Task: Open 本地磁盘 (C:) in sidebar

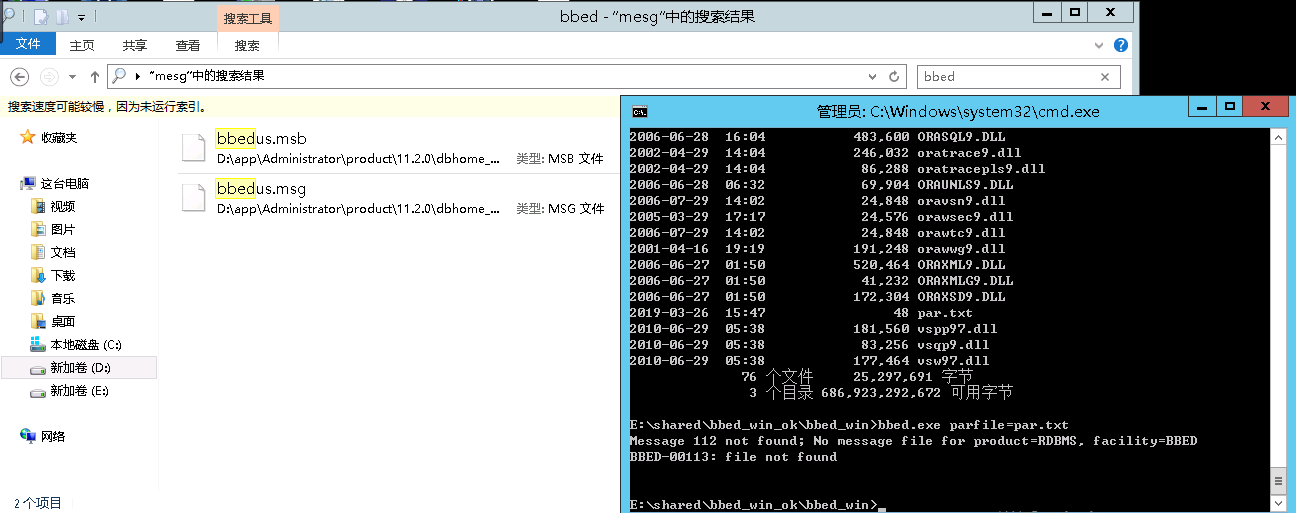Action: (85, 345)
